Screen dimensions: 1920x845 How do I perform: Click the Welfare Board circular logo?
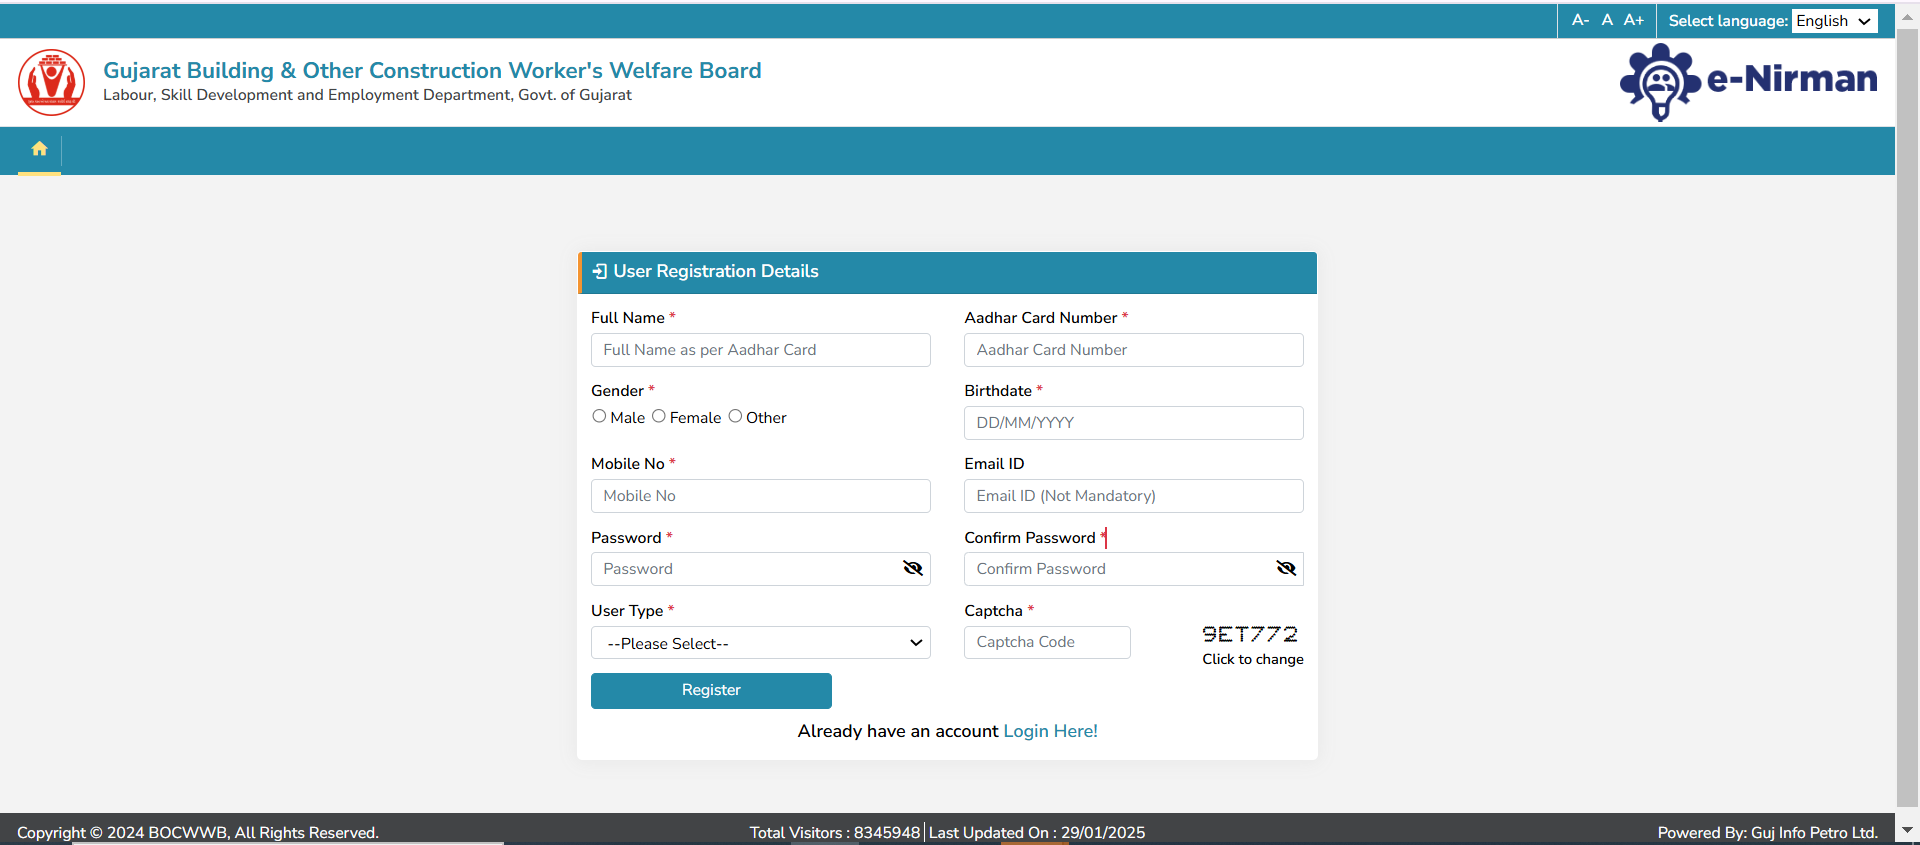tap(51, 82)
